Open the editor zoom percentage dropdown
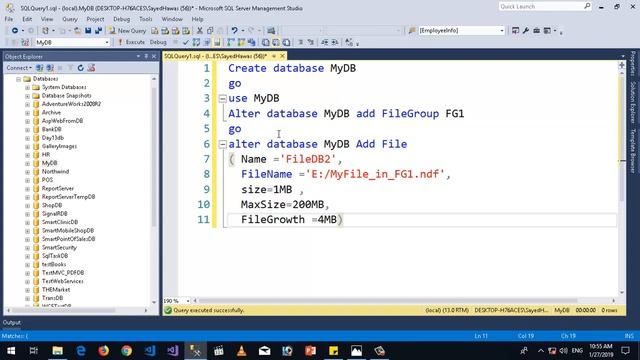The image size is (640, 360). [188, 301]
